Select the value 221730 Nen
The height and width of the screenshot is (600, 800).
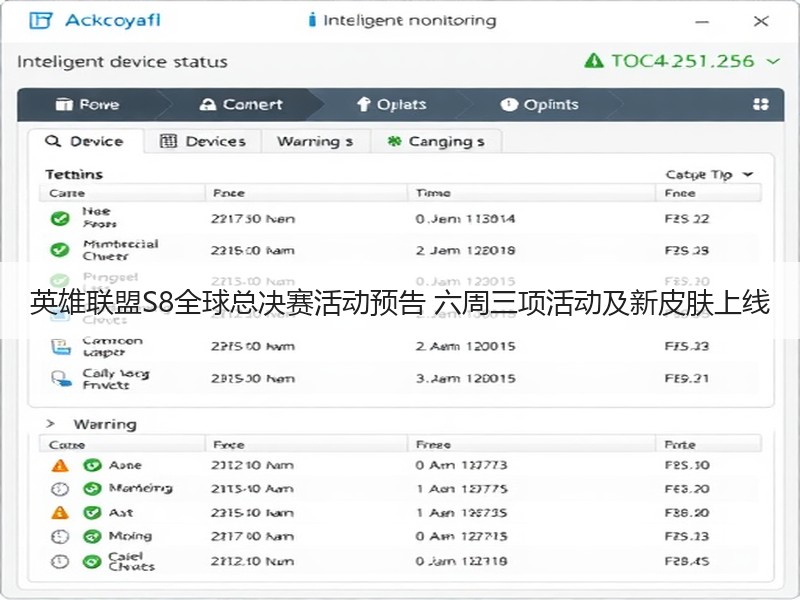[x=253, y=219]
